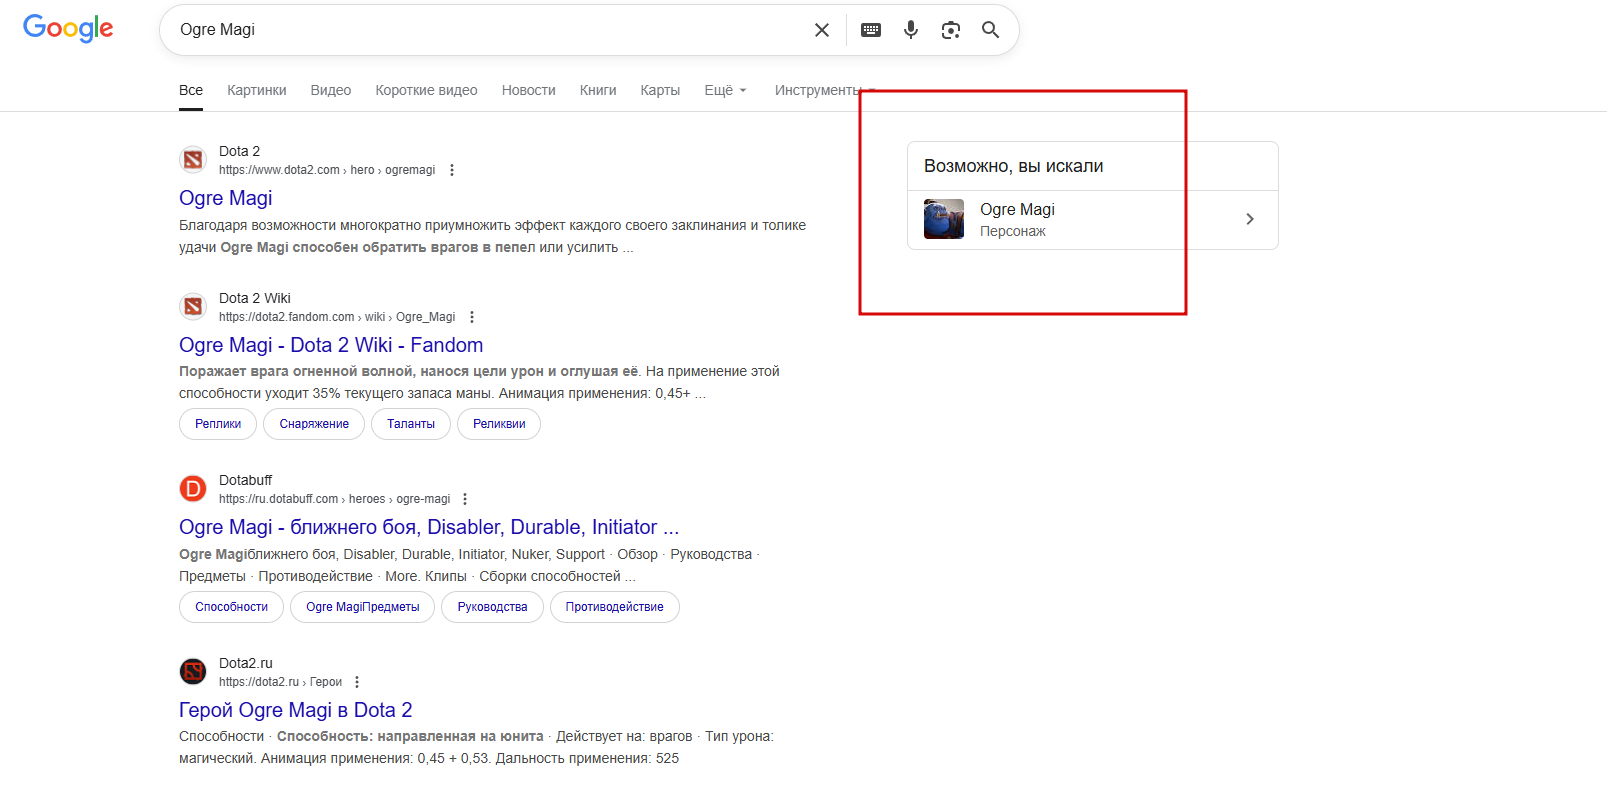
Task: Open more options for dota2.ru result
Action: click(x=357, y=682)
